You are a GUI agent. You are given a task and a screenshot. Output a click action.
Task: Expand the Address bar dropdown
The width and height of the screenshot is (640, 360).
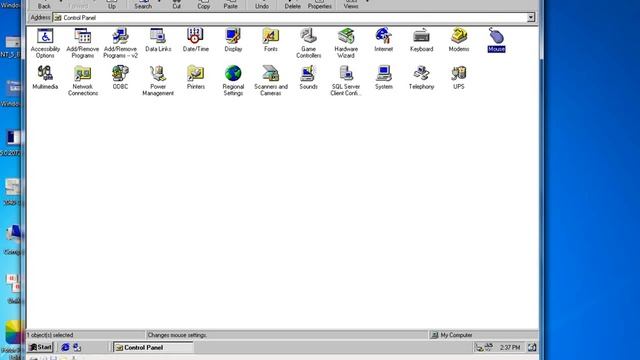pyautogui.click(x=531, y=18)
